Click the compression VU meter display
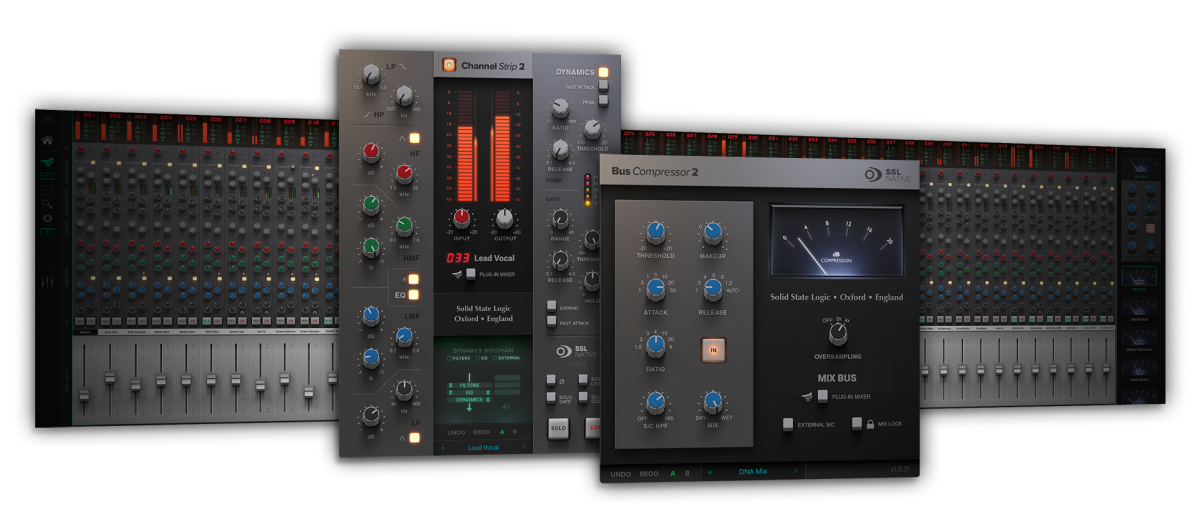Image resolution: width=1200 pixels, height=524 pixels. pos(835,240)
